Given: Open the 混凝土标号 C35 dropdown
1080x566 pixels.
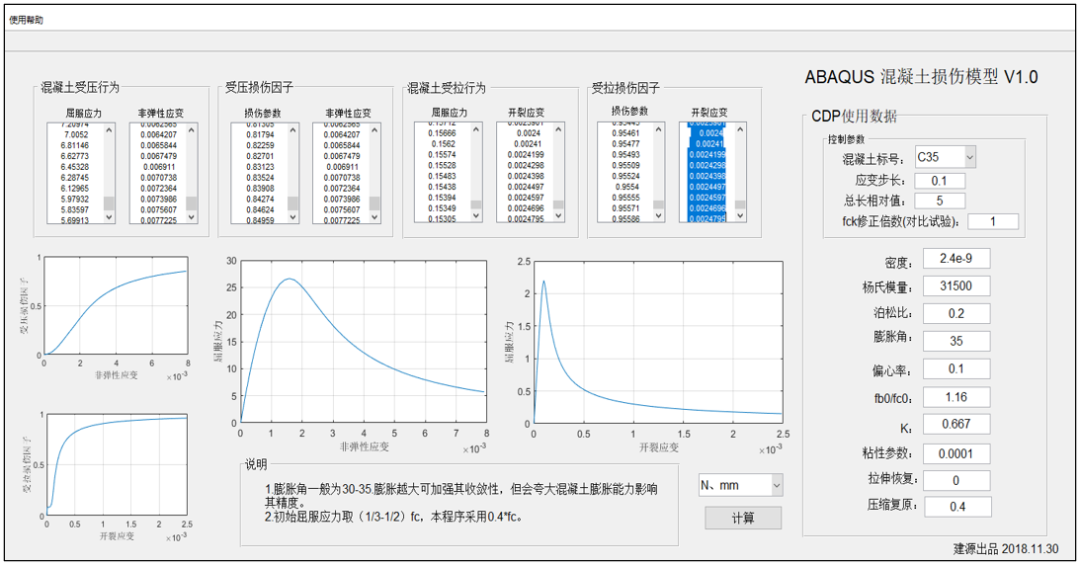Looking at the screenshot, I should point(944,157).
